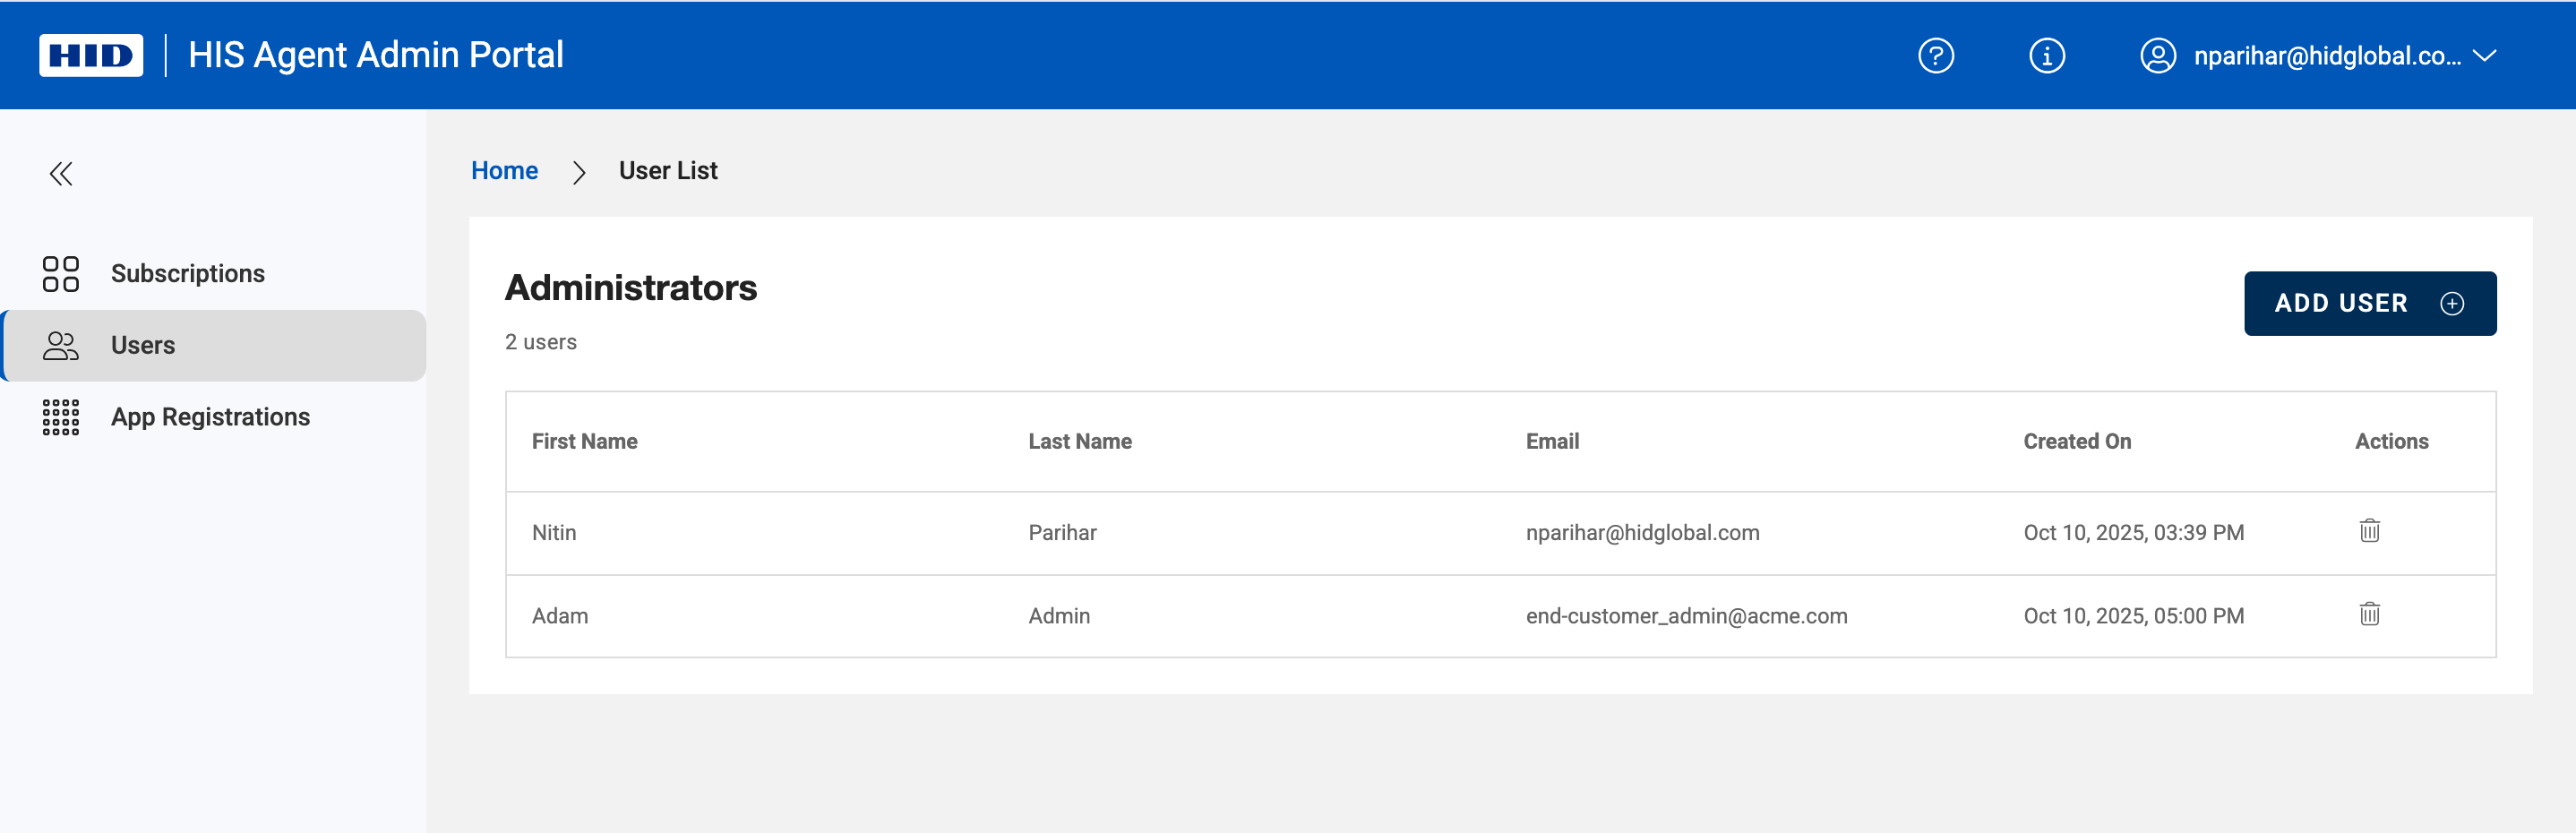The image size is (2576, 833).
Task: Click the Email column header
Action: click(x=1551, y=442)
